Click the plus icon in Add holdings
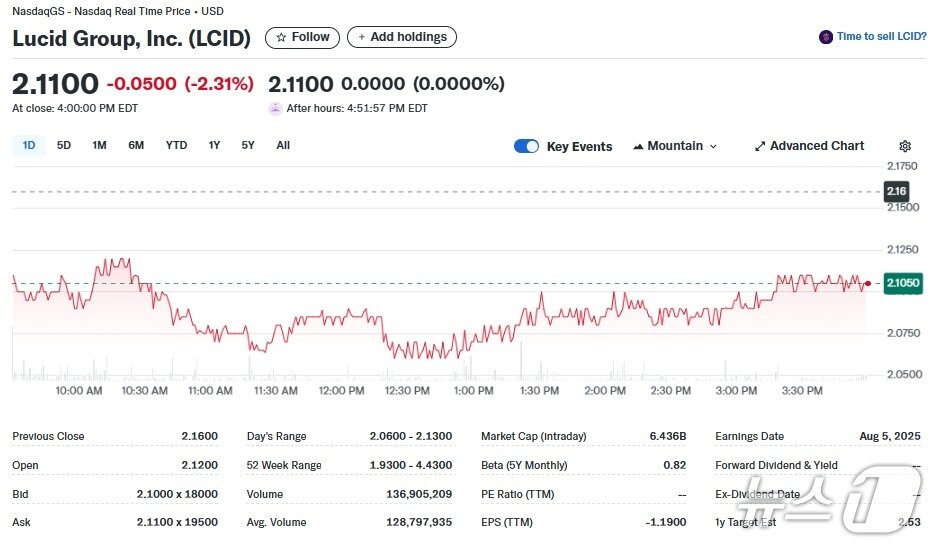The height and width of the screenshot is (547, 935). click(362, 37)
